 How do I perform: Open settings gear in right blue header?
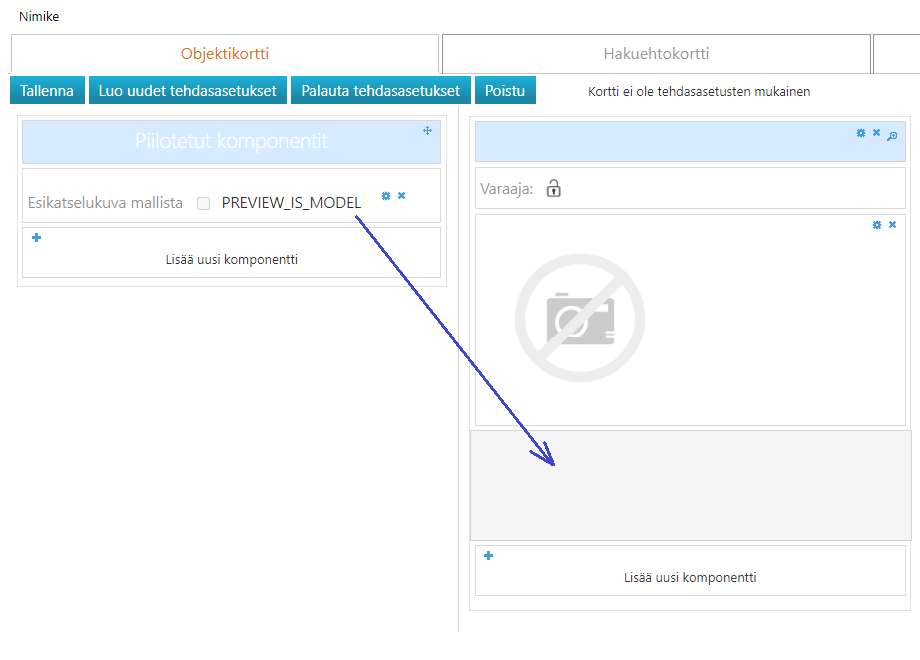tap(861, 133)
